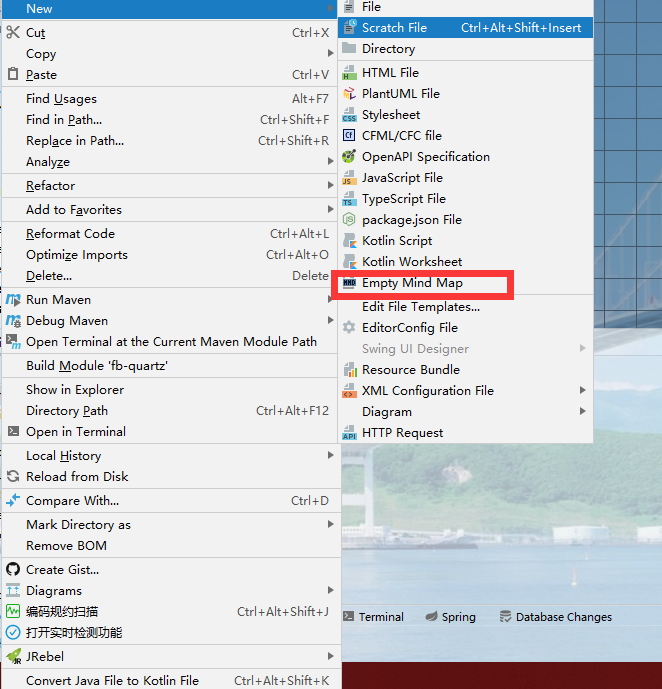Viewport: 662px width, 689px height.
Task: Click the PlantUML File icon
Action: click(x=349, y=94)
